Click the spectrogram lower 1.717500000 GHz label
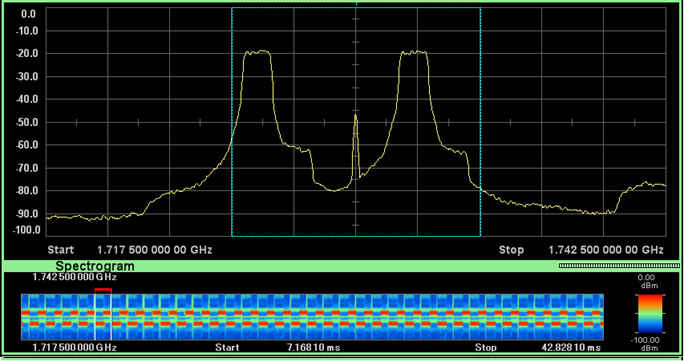Viewport: 684px width, 361px height. point(75,347)
